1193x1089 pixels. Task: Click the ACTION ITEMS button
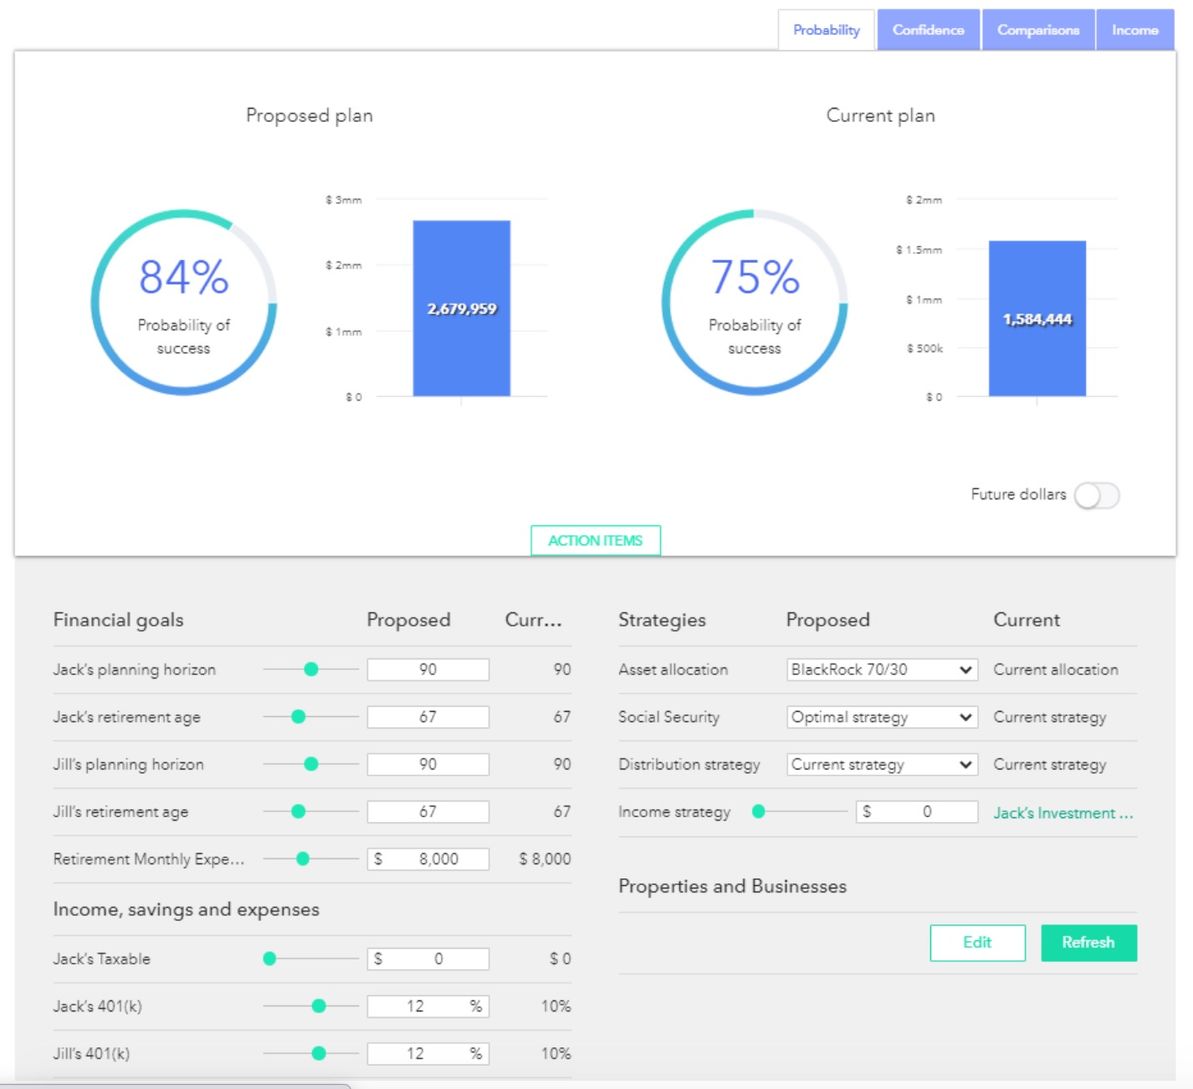click(x=595, y=540)
